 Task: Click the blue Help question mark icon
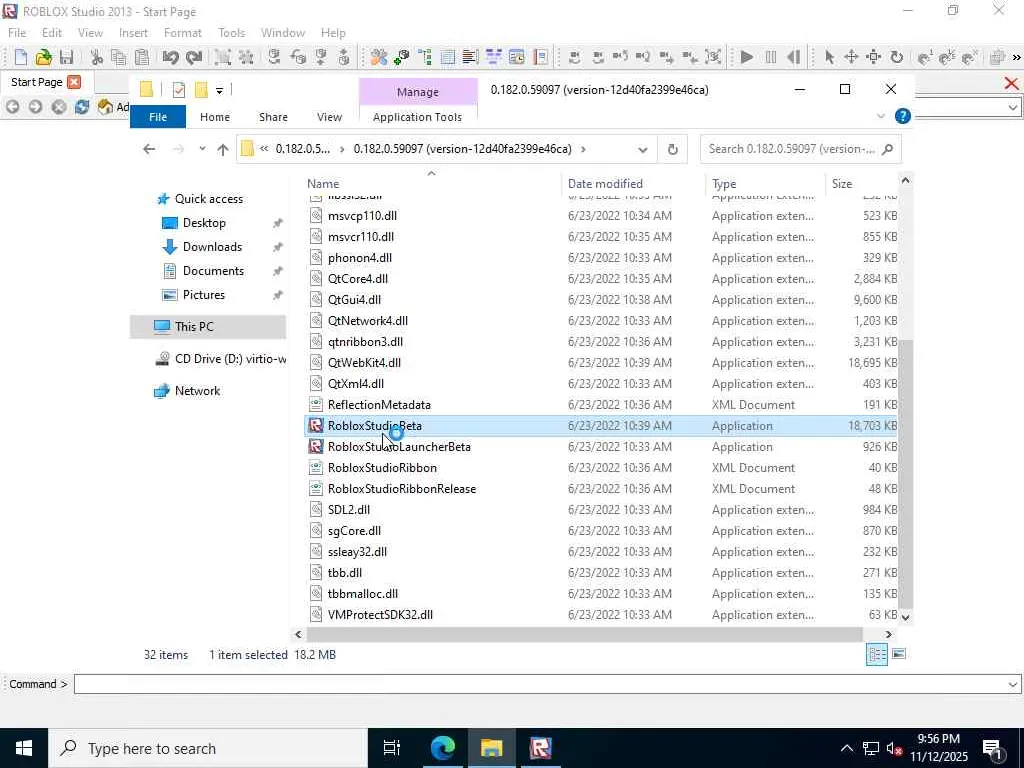click(903, 116)
